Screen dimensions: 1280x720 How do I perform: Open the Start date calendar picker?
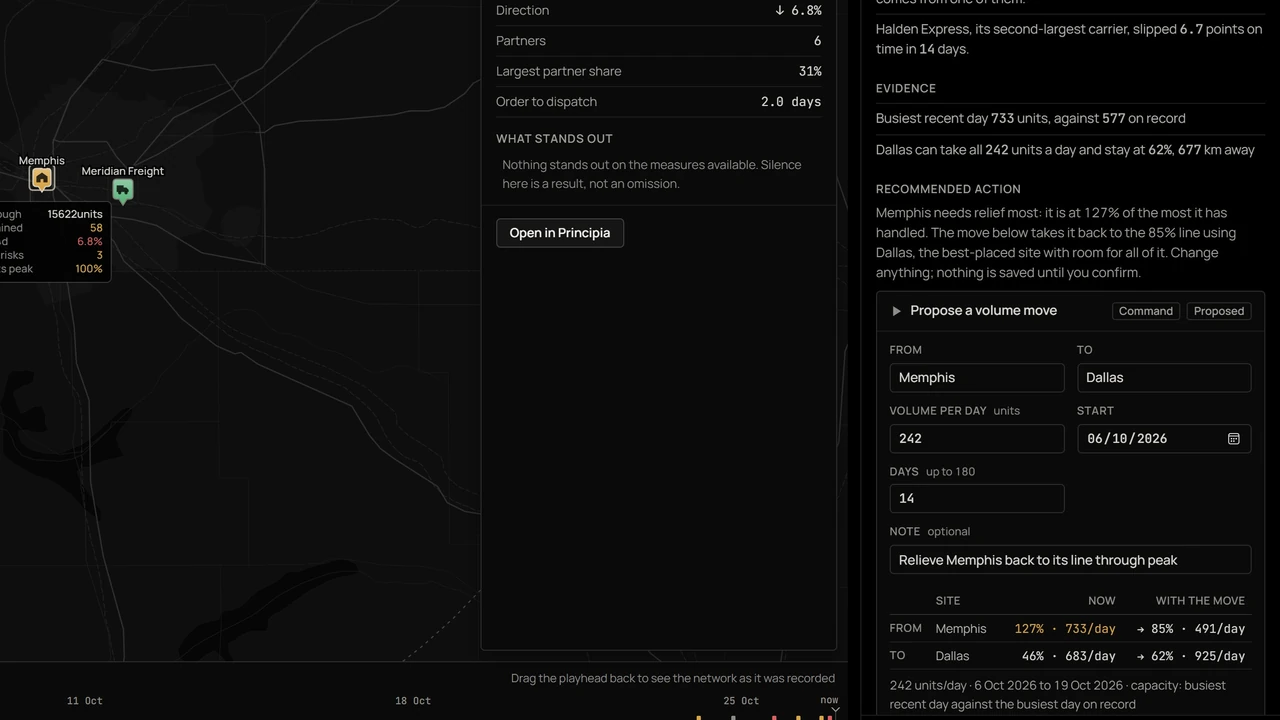[x=1234, y=439]
